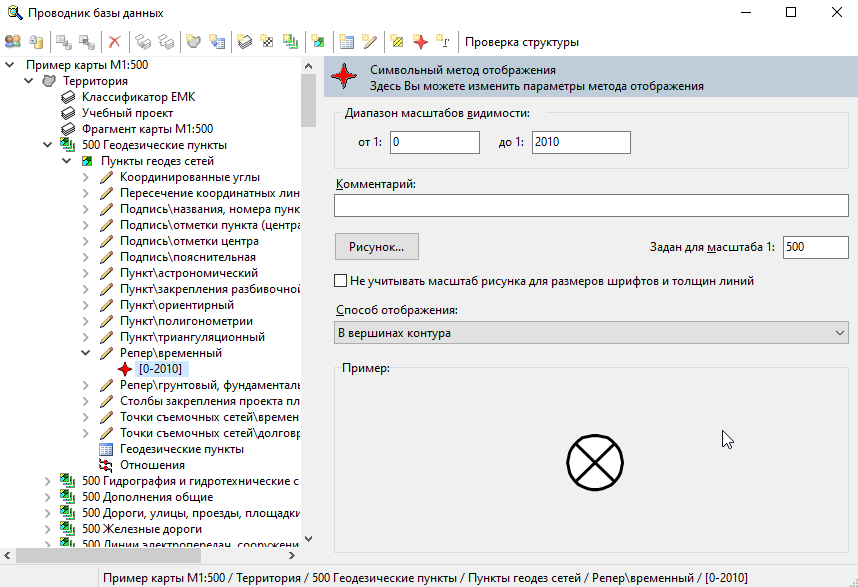The width and height of the screenshot is (858, 587).
Task: Click the Комментарий text field
Action: click(x=591, y=206)
